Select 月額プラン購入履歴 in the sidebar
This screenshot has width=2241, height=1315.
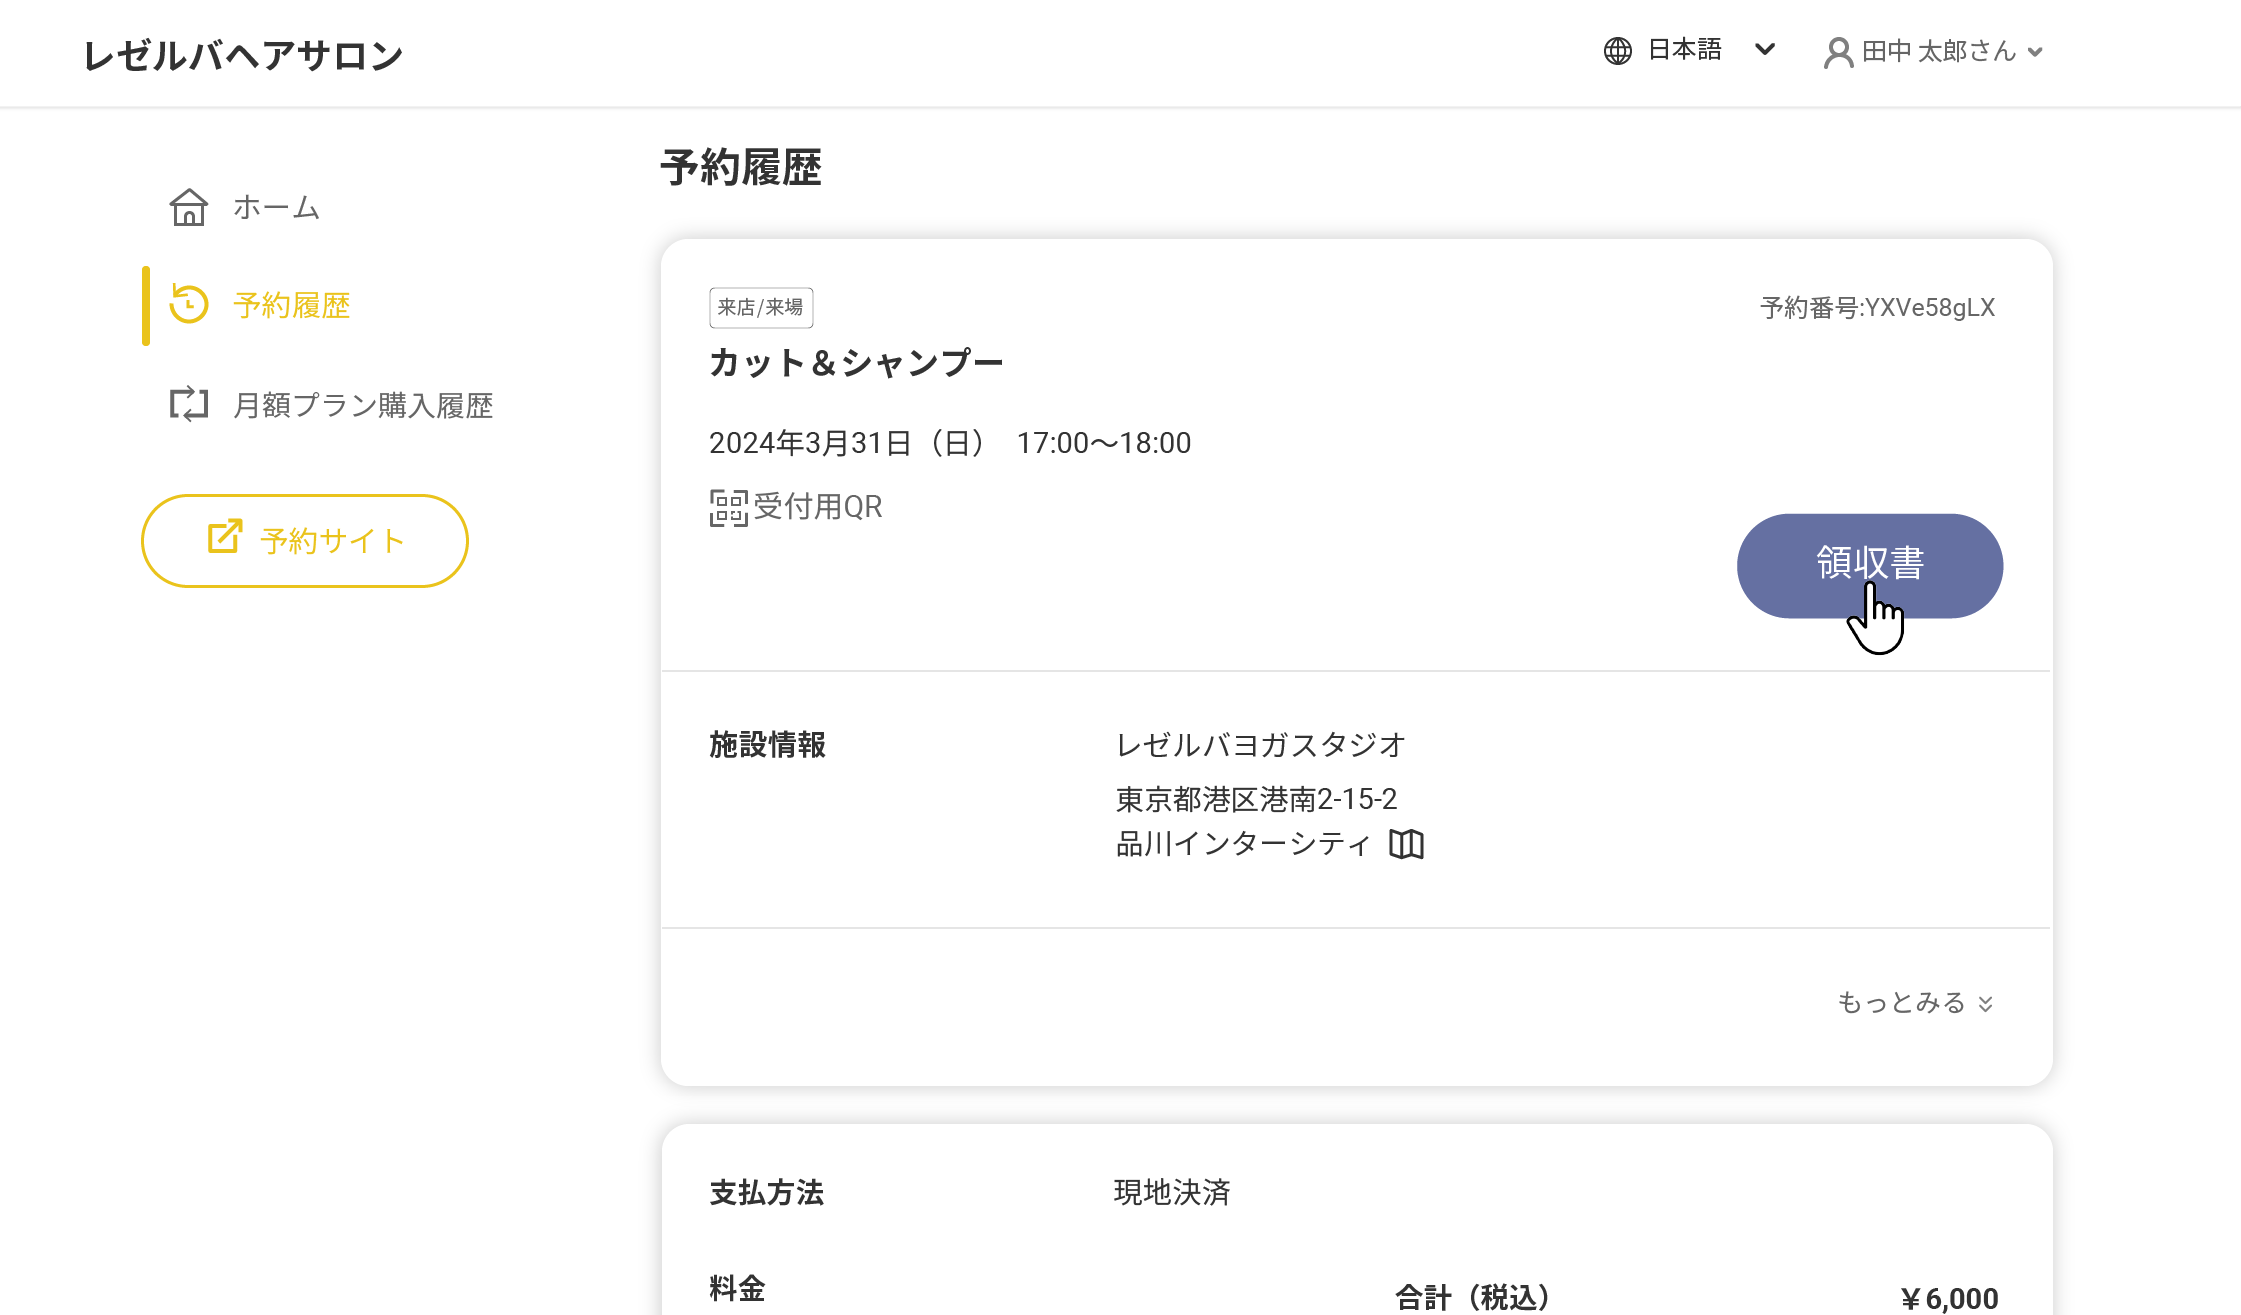[362, 405]
